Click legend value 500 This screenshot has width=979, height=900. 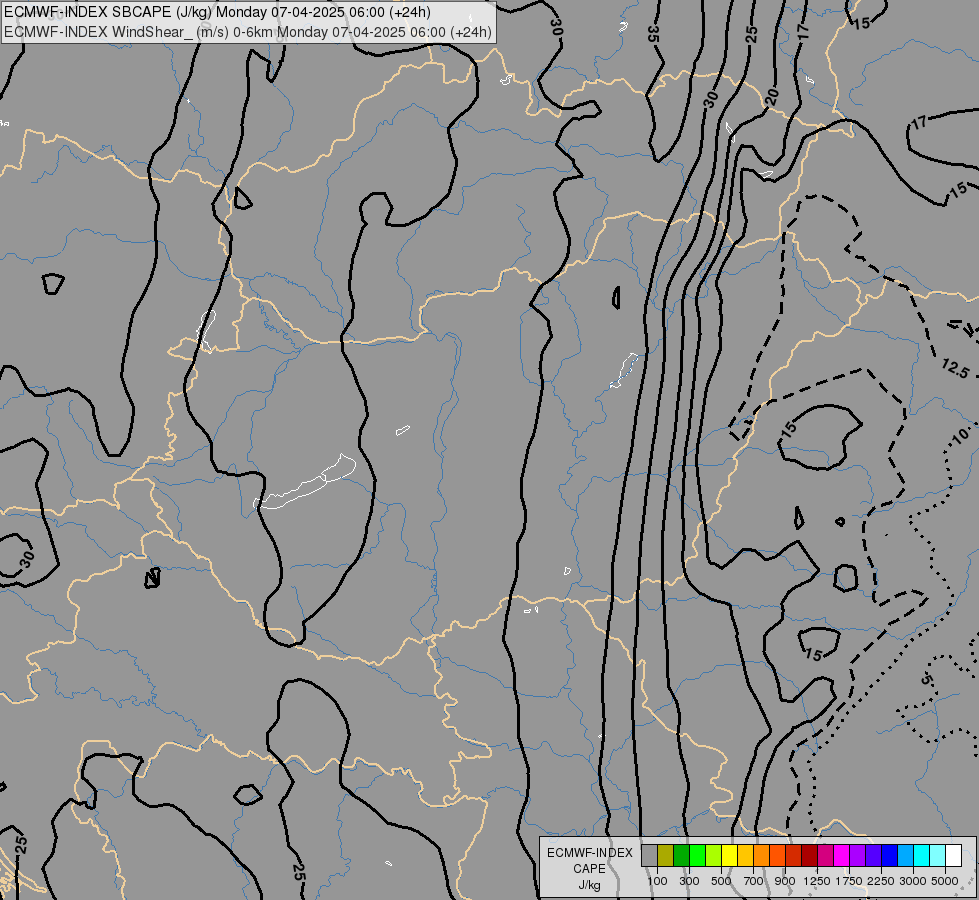721,881
